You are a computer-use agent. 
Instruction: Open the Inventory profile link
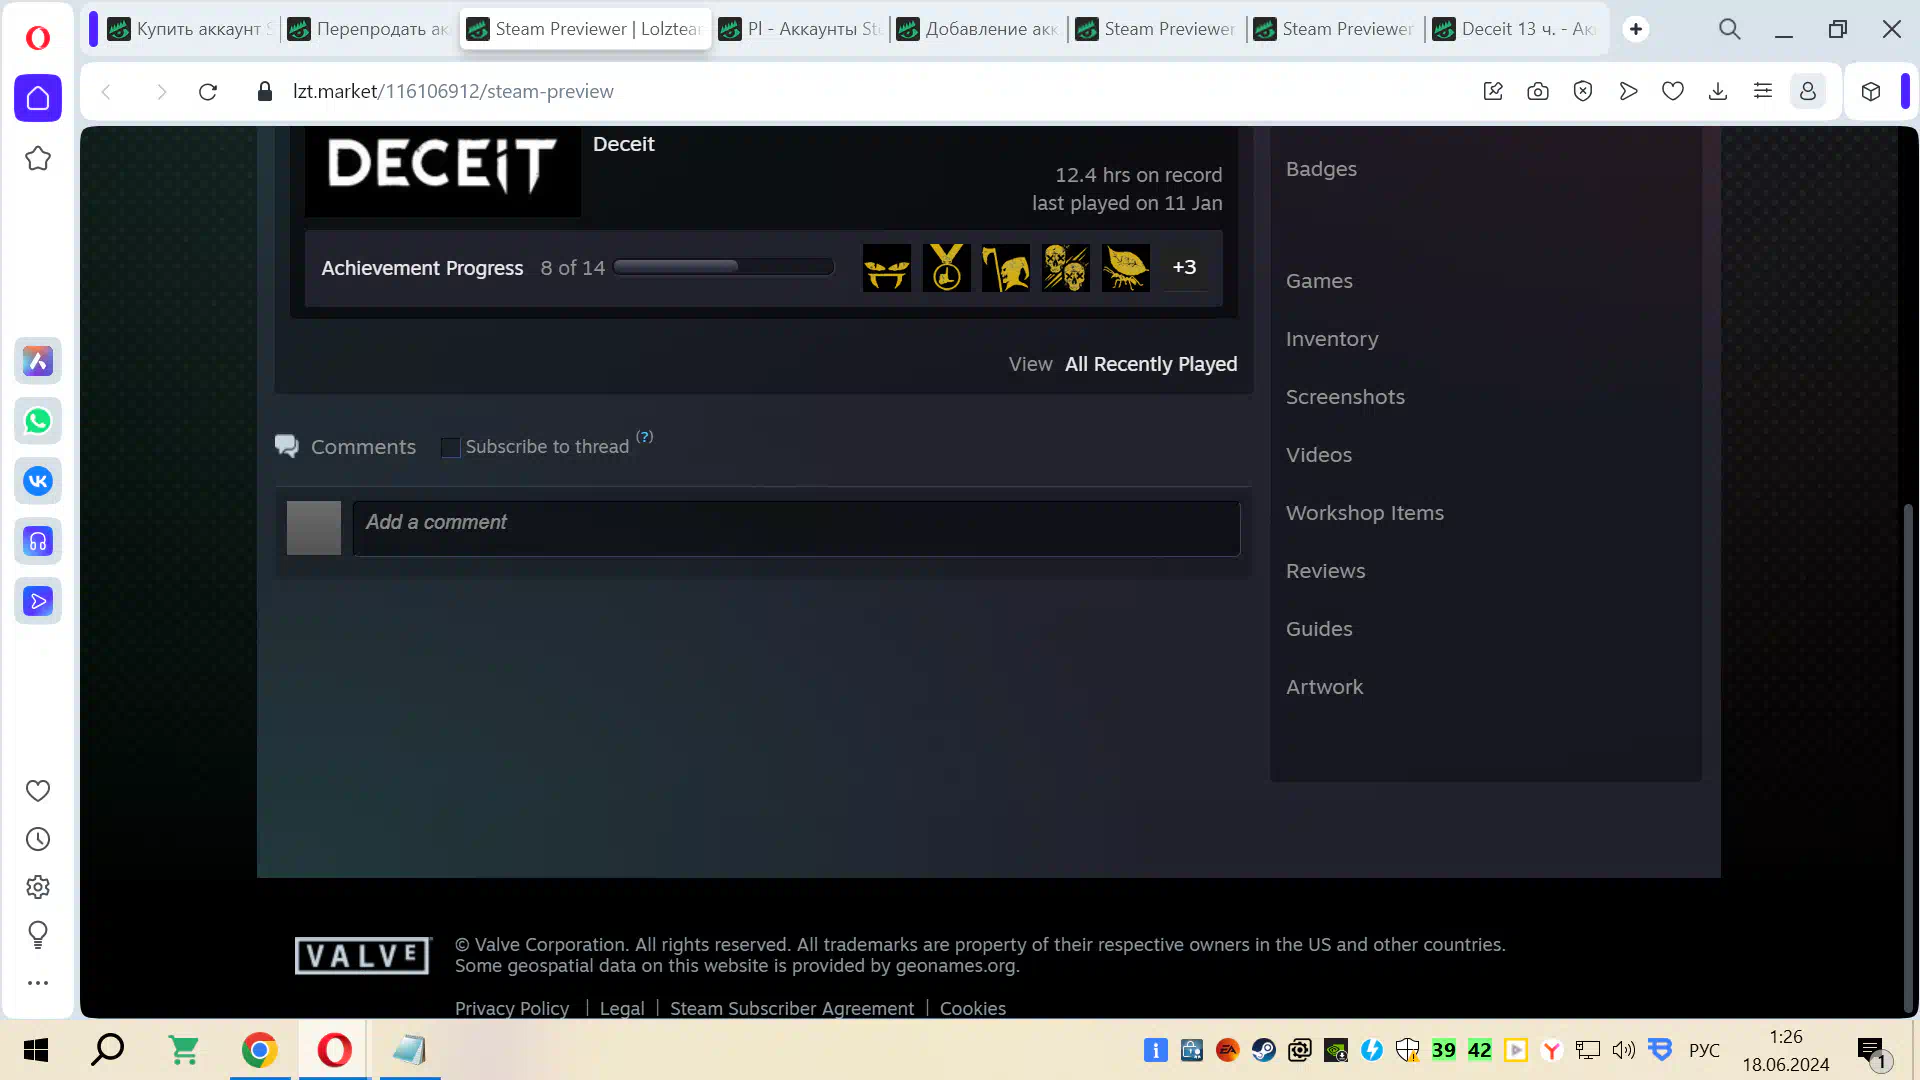(x=1332, y=339)
